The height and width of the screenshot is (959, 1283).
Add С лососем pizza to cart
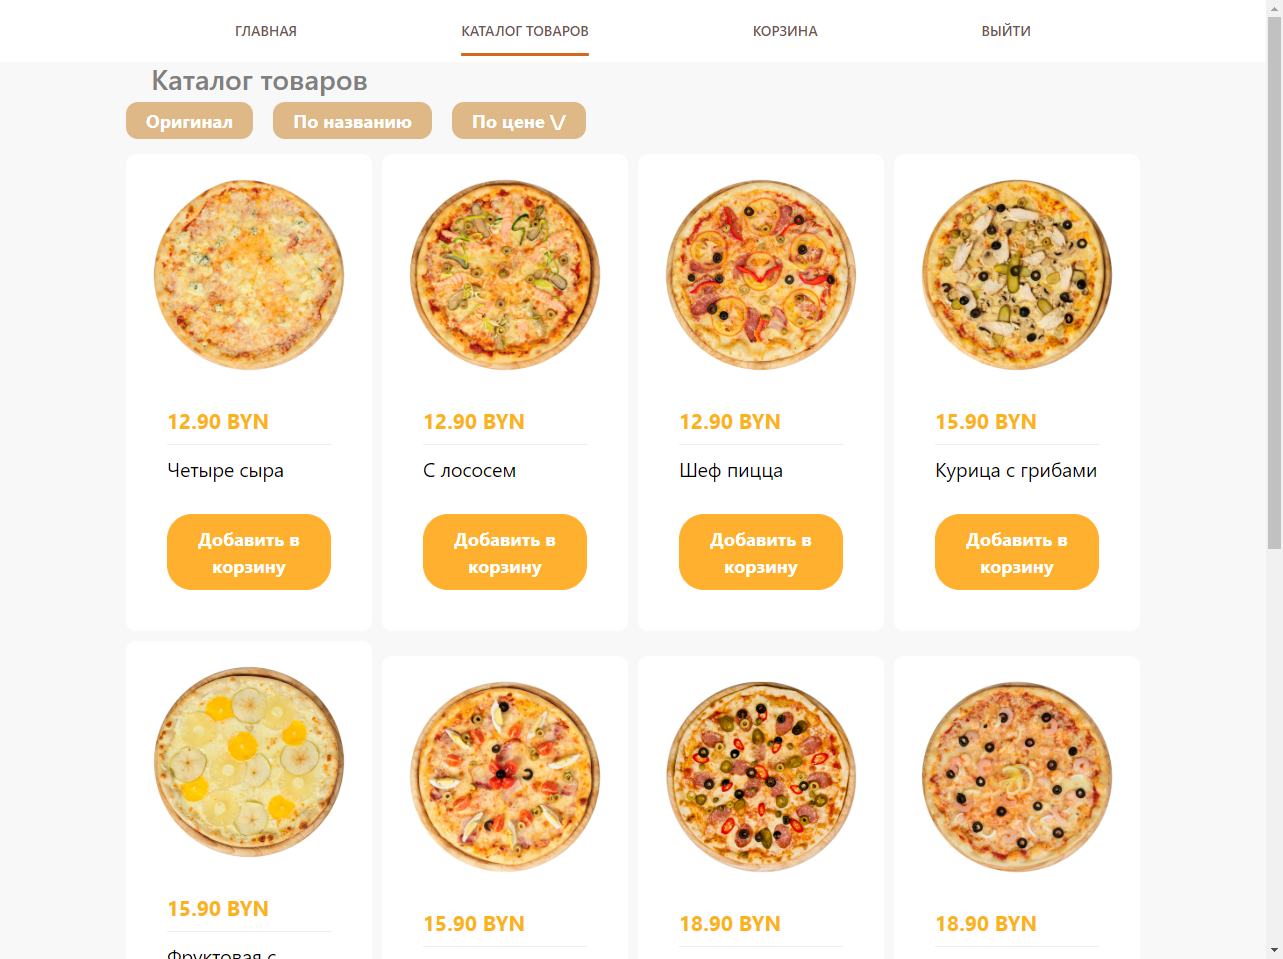click(x=505, y=552)
